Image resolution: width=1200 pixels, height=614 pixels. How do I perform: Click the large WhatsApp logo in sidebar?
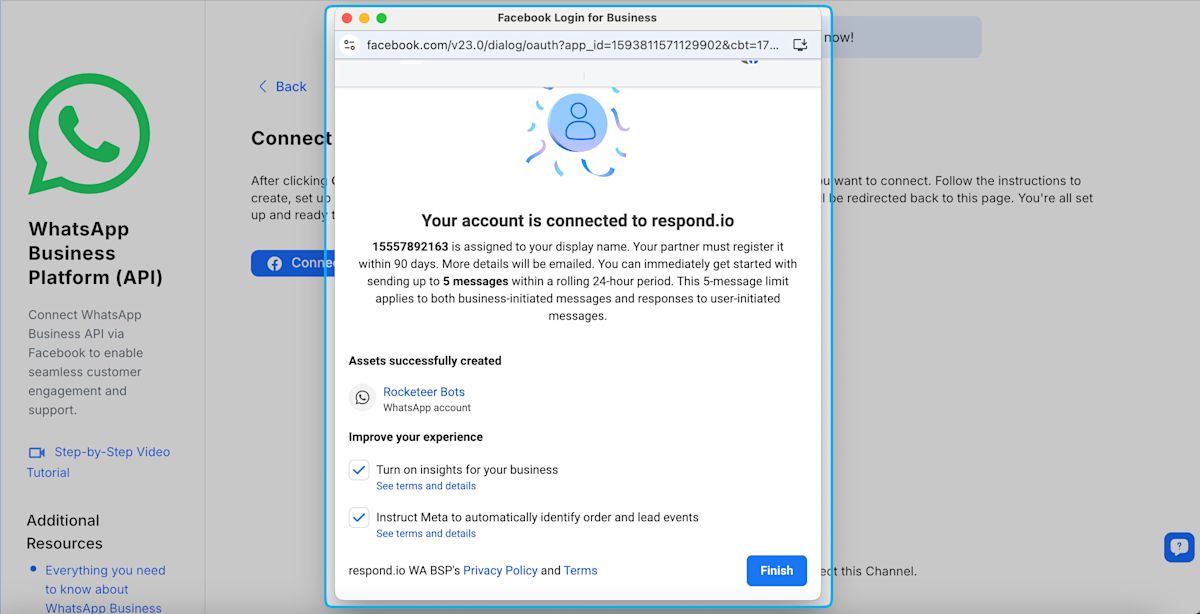point(89,134)
